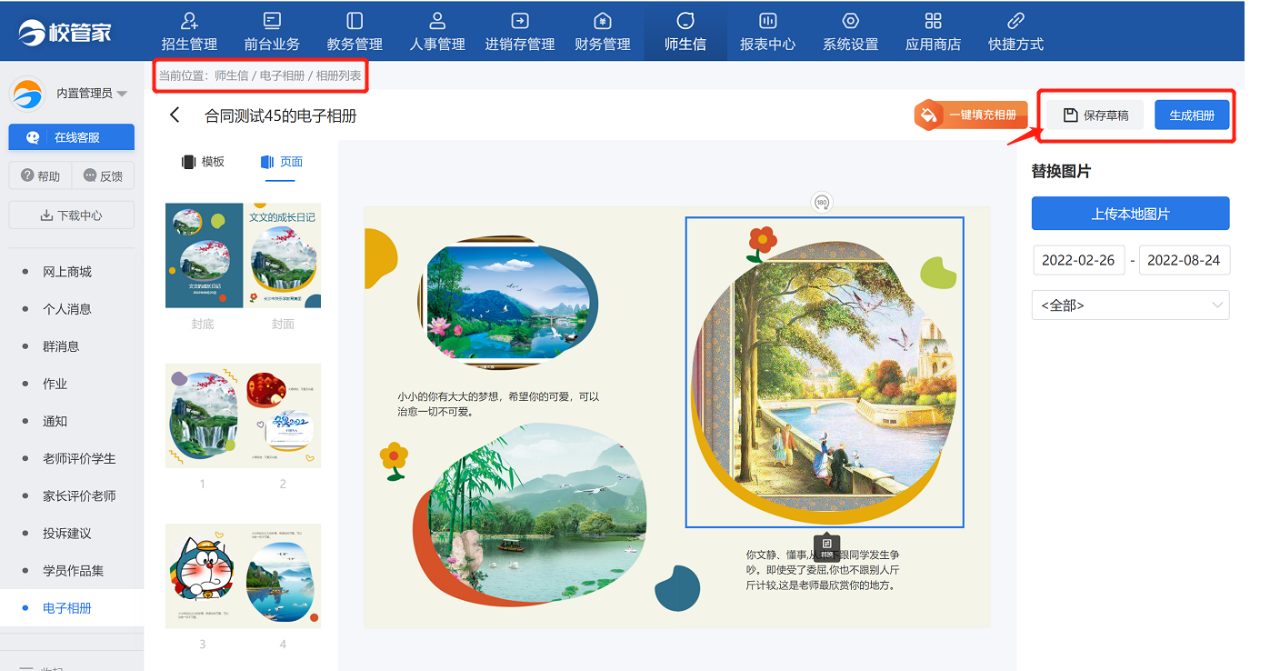Switch to the 页面 tab
1280x671 pixels.
click(x=281, y=162)
